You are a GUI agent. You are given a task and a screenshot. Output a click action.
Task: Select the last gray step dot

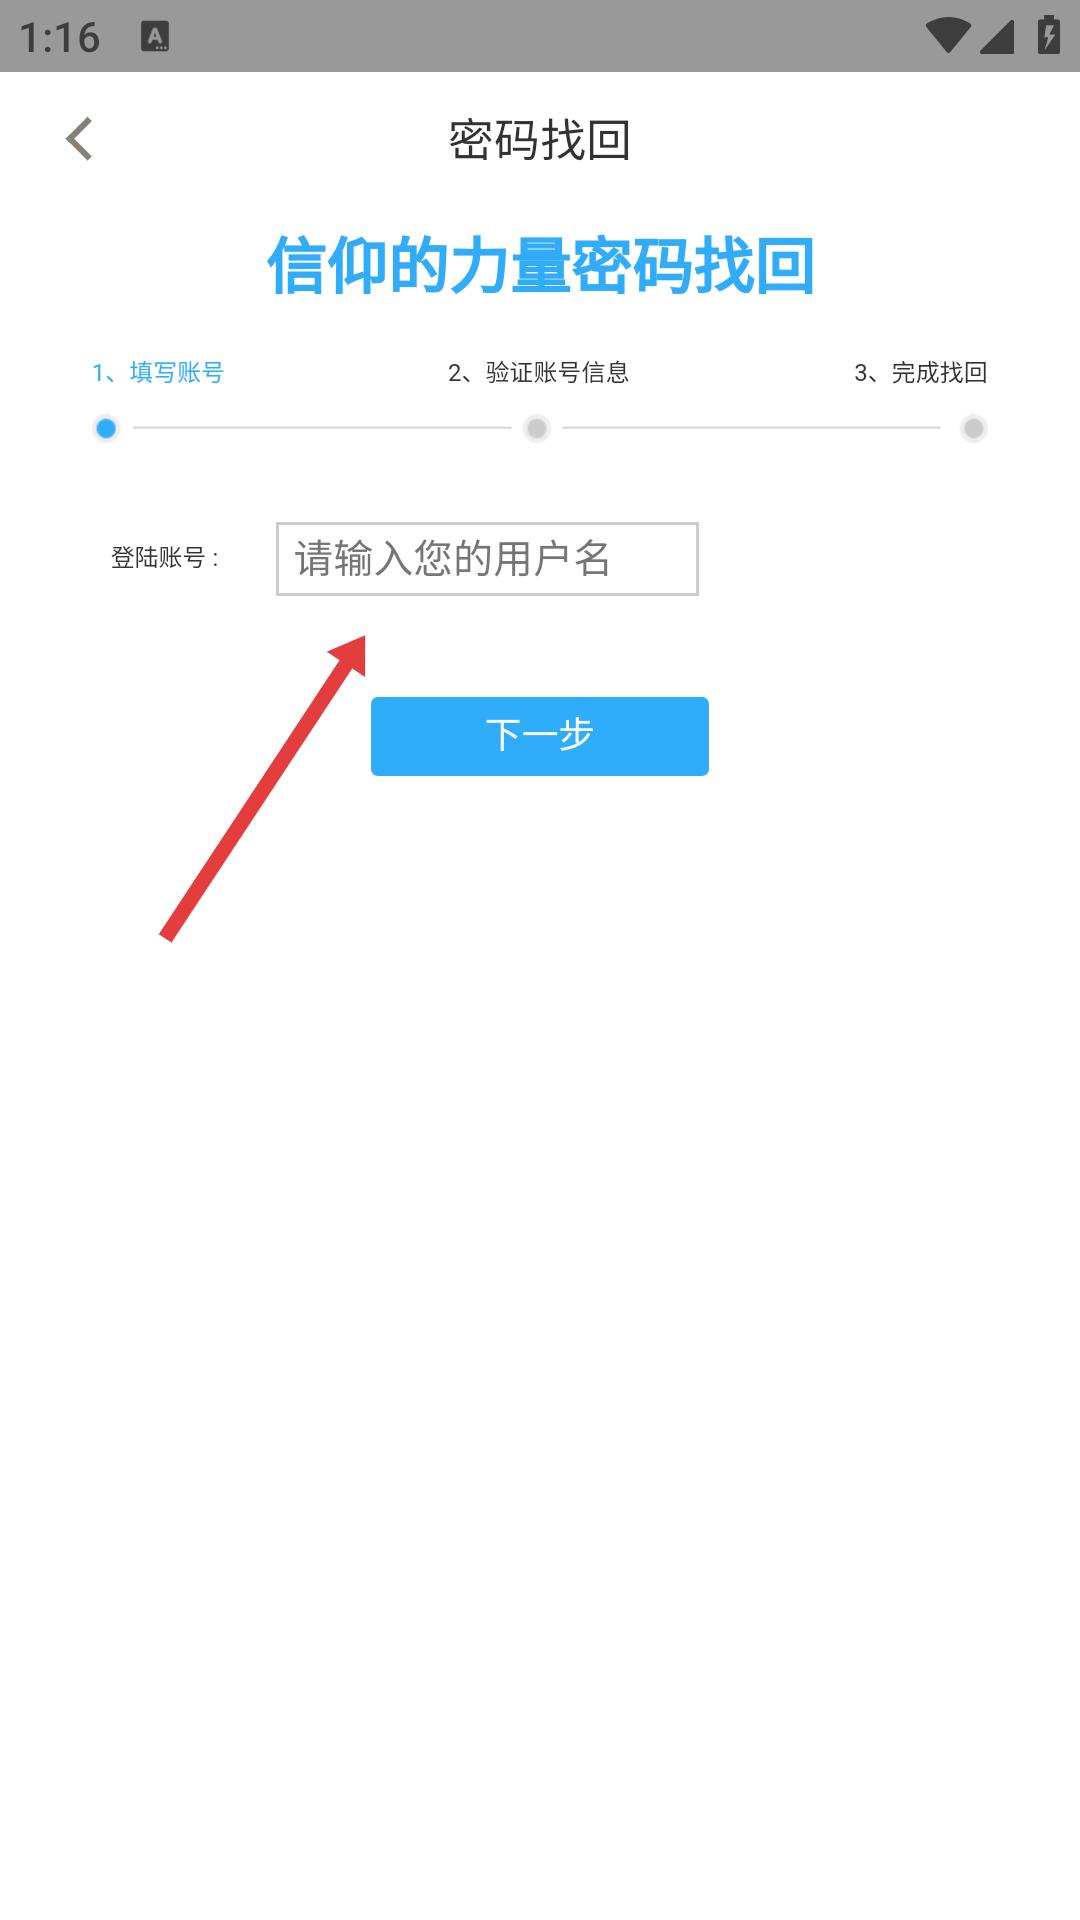tap(973, 429)
